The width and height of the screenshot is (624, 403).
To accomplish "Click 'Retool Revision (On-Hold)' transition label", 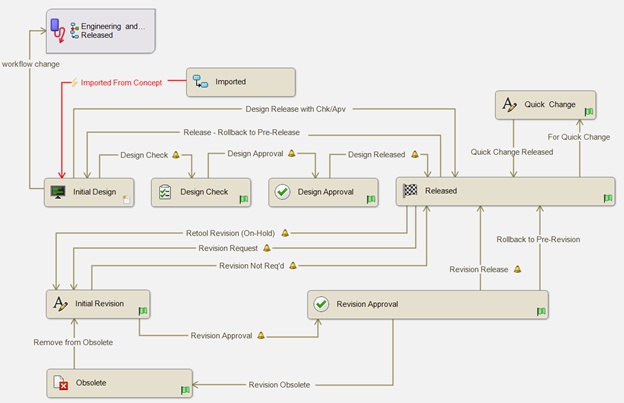I will click(x=230, y=233).
